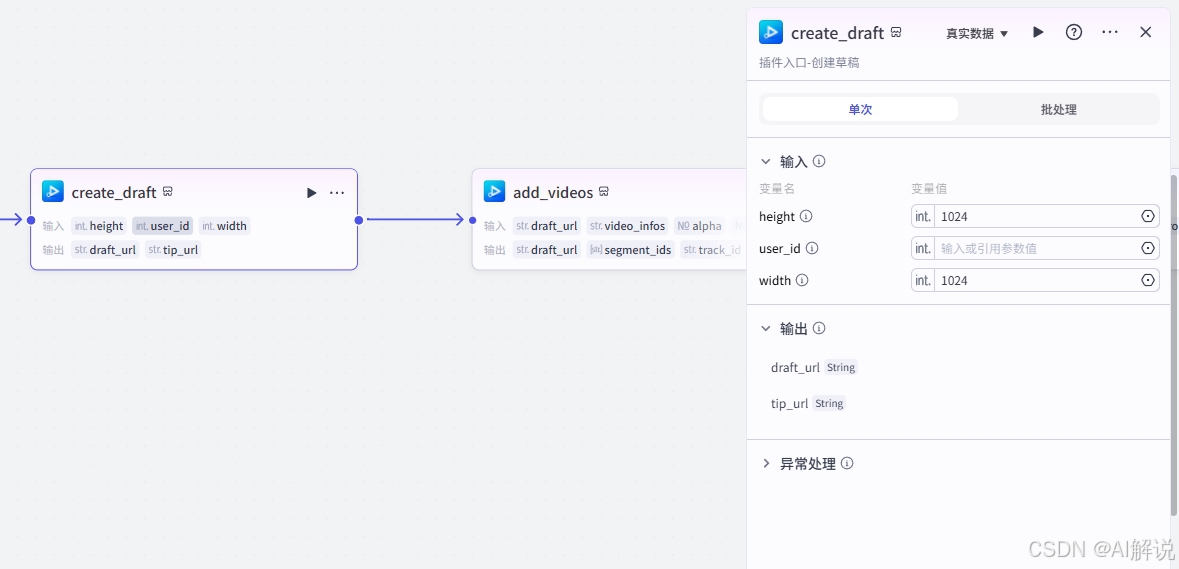Viewport: 1179px width, 569px height.
Task: Click the add_videos node title
Action: point(553,192)
